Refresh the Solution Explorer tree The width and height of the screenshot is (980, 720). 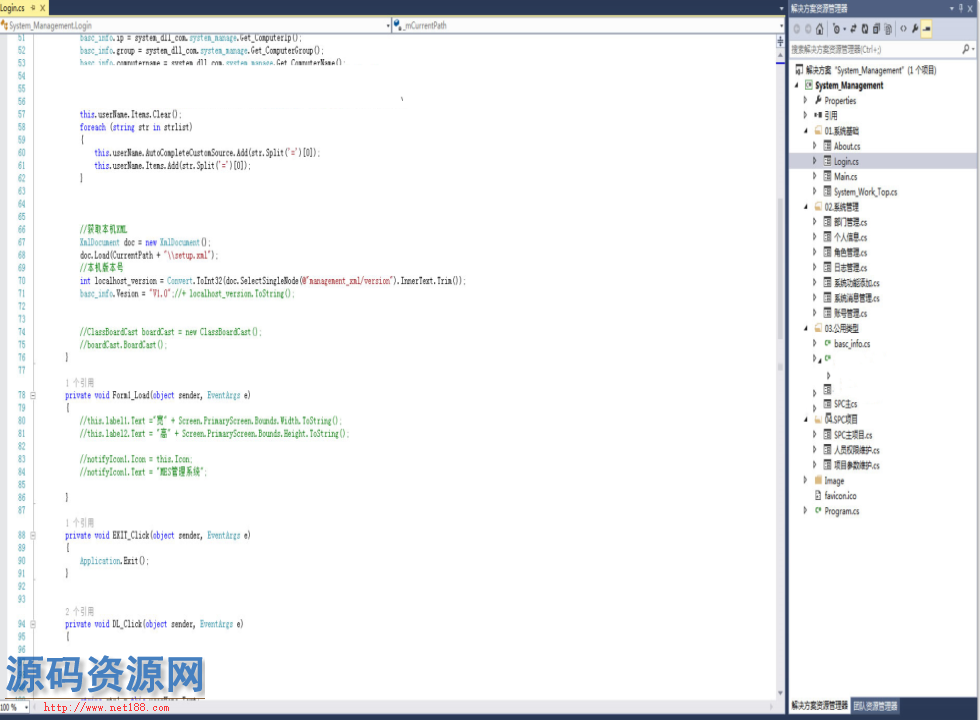point(865,29)
